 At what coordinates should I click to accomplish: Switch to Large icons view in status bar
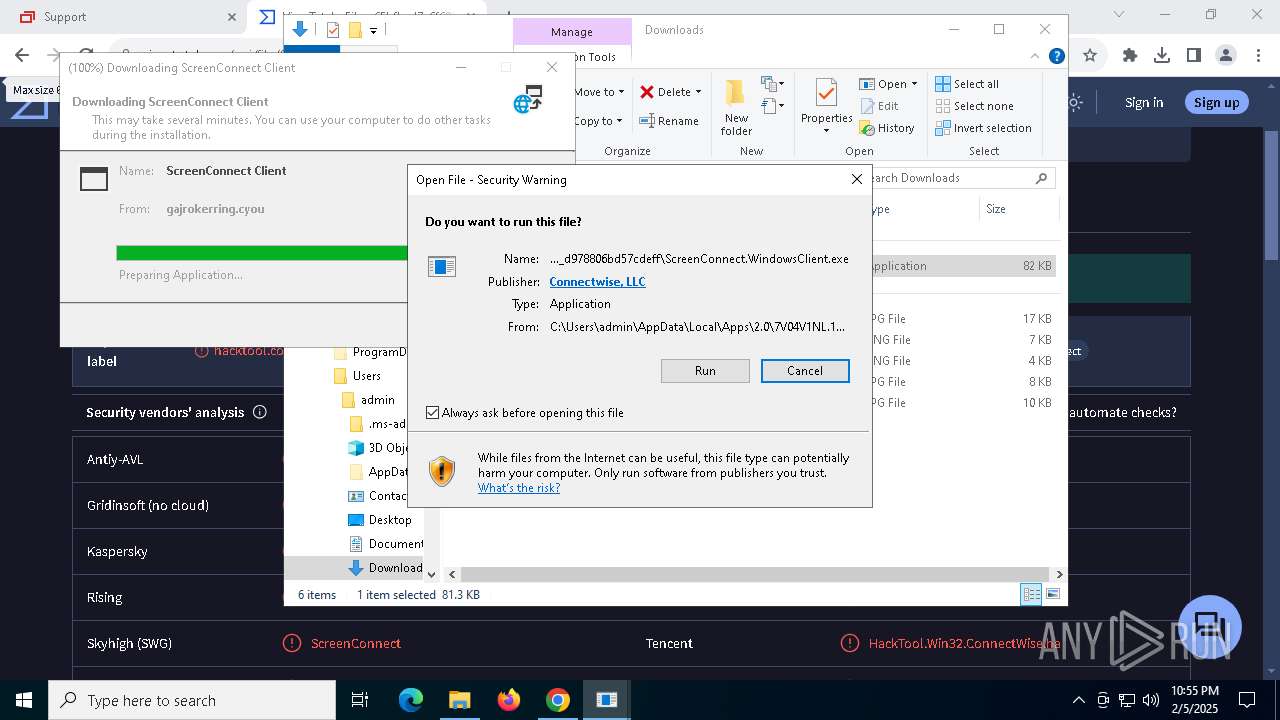coord(1052,594)
